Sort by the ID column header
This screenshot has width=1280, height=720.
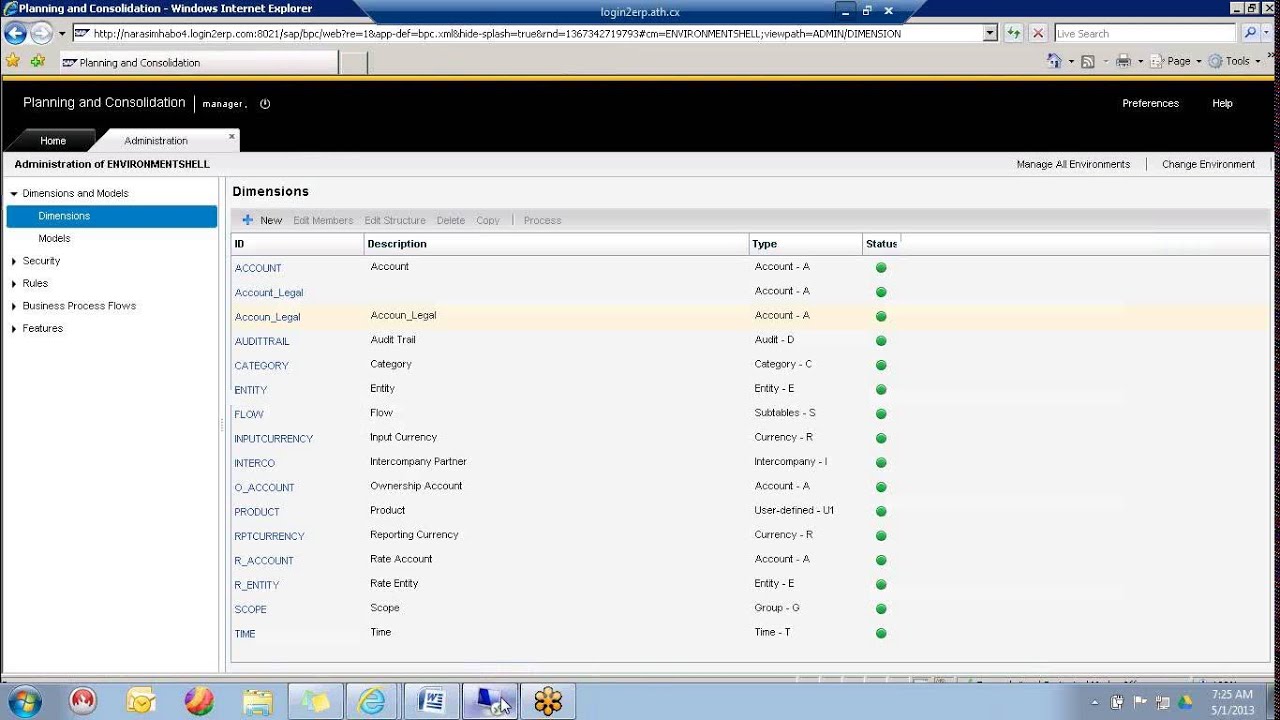tap(297, 244)
